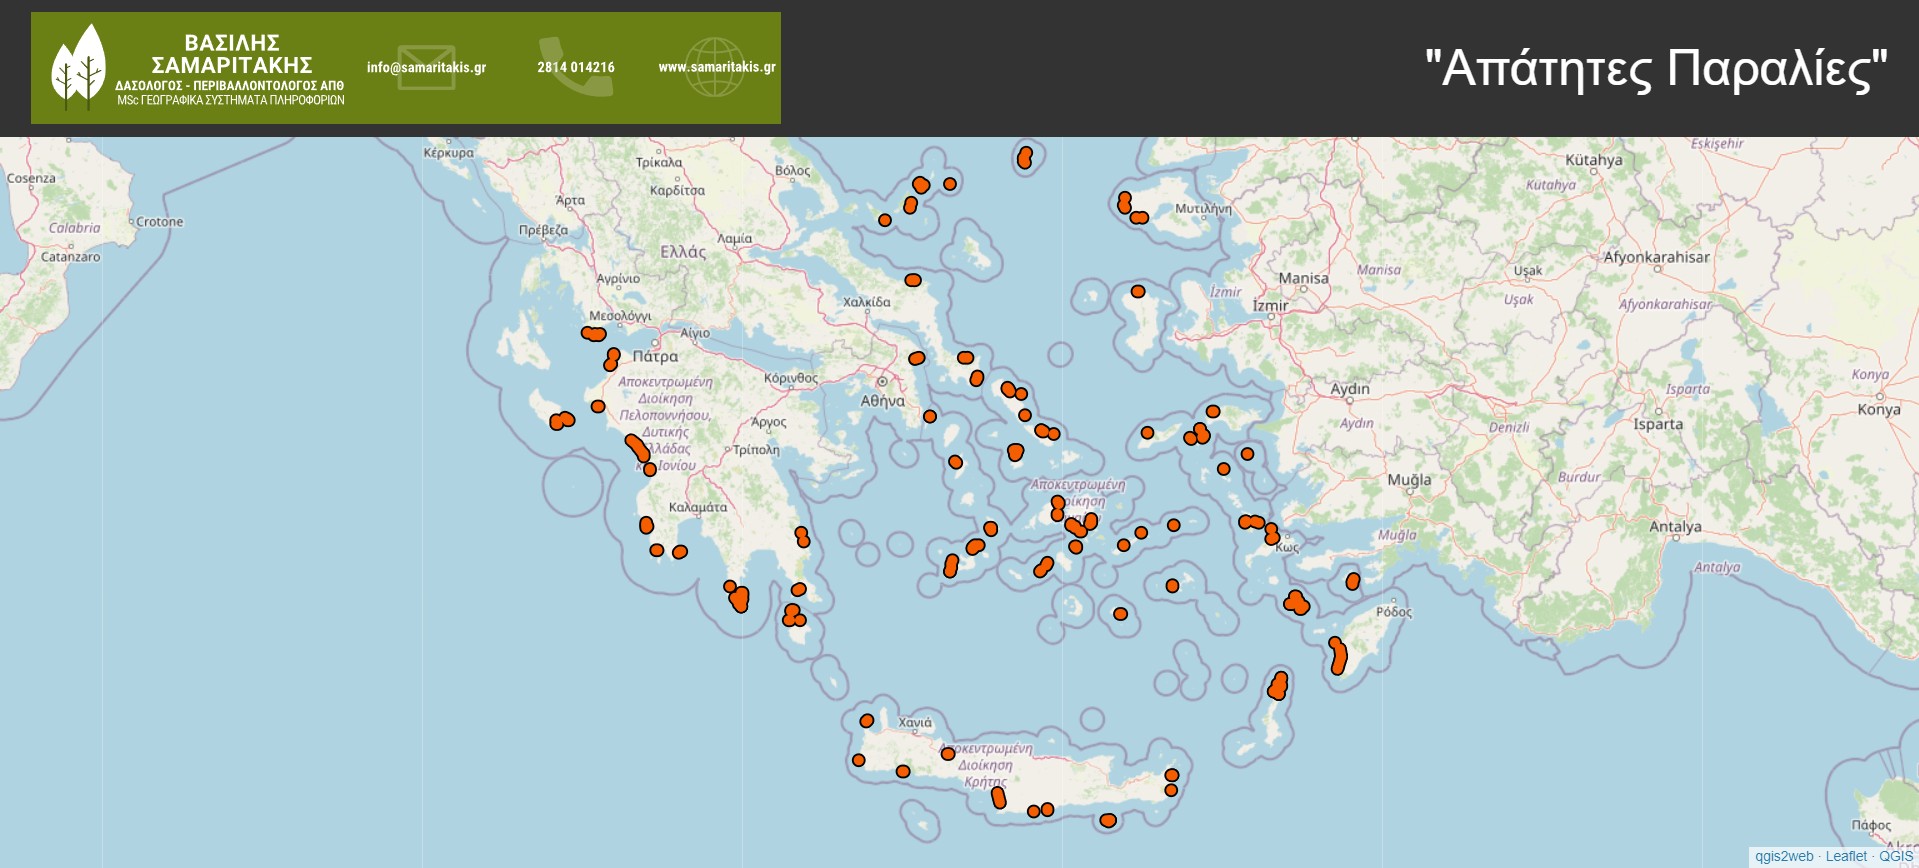Image resolution: width=1919 pixels, height=868 pixels.
Task: Open the QGIS attribution link
Action: (1896, 857)
